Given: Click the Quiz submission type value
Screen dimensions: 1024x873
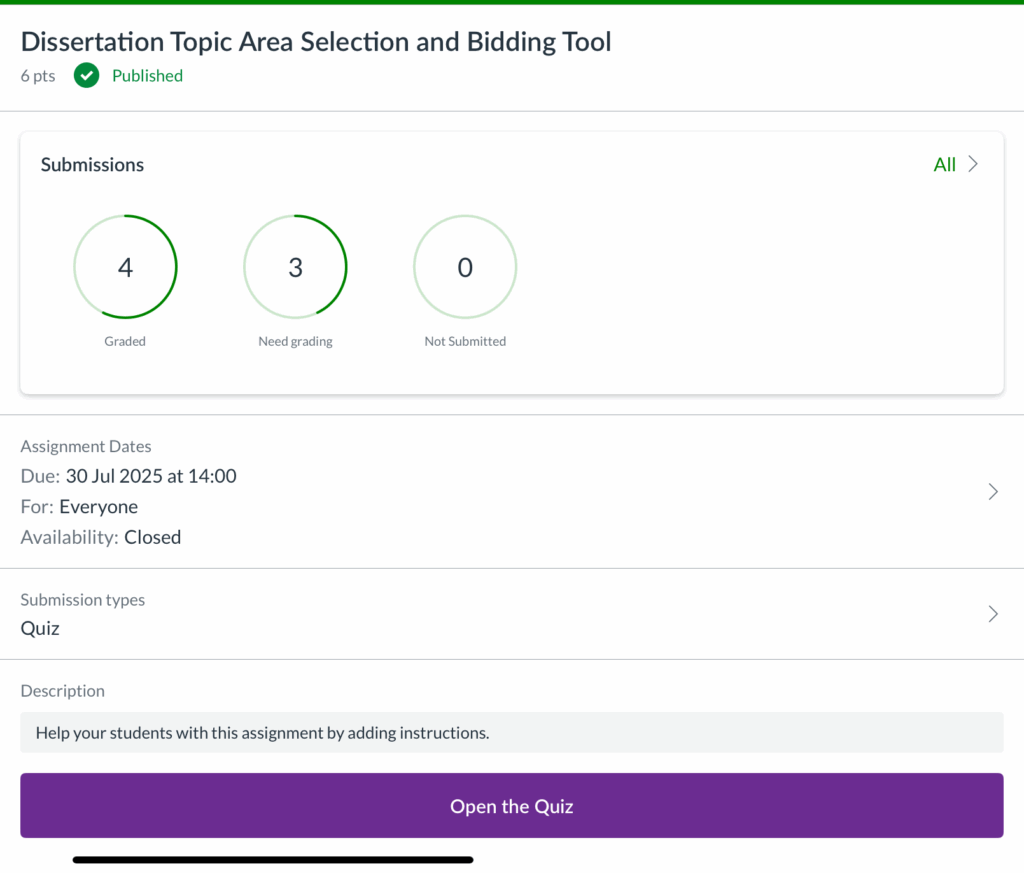Looking at the screenshot, I should click(x=40, y=629).
